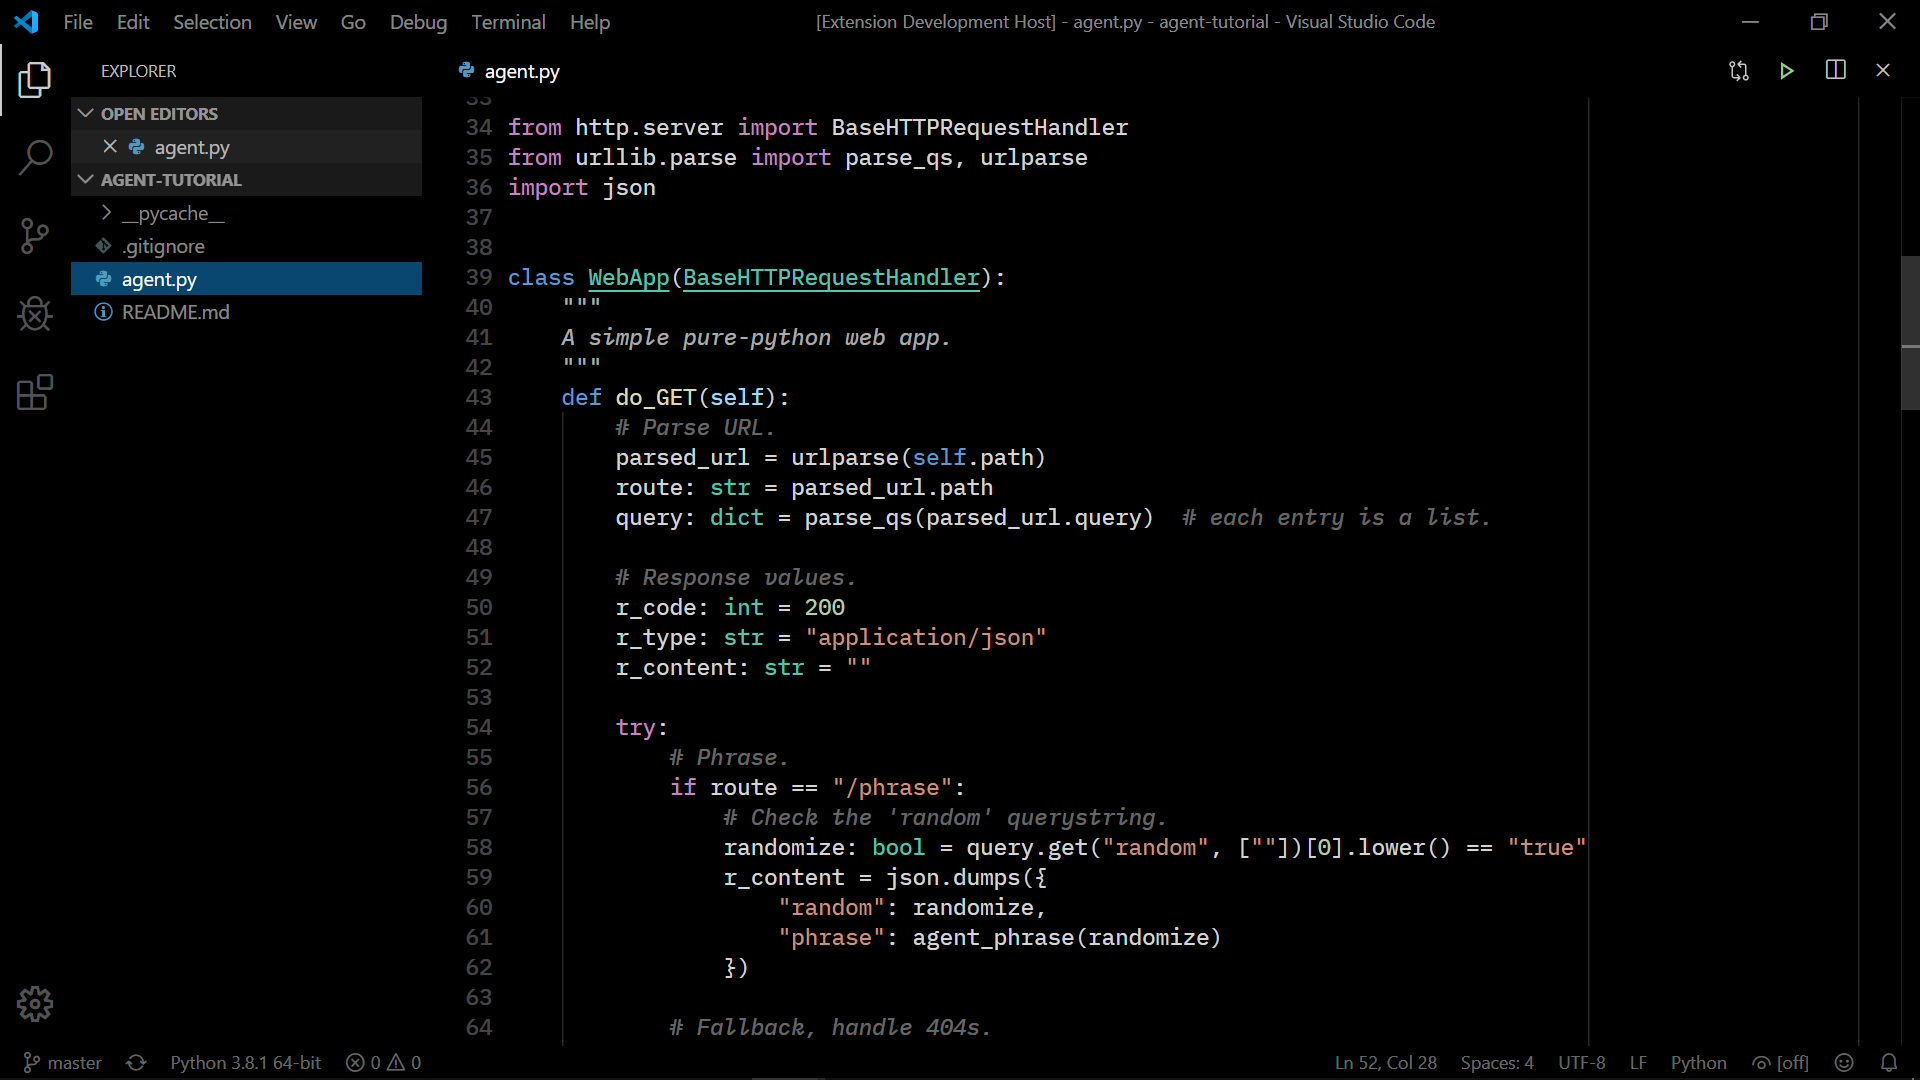This screenshot has width=1920, height=1080.
Task: Change line ending by clicking LF
Action: coord(1638,1063)
